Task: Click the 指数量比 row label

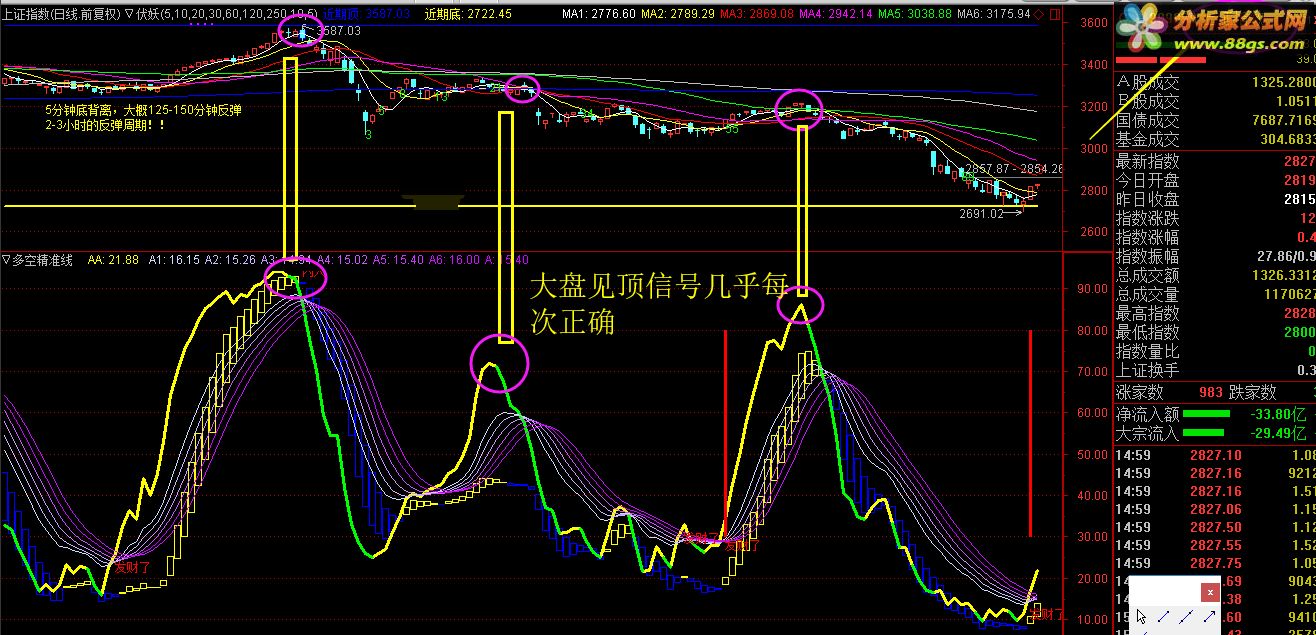Action: click(1147, 351)
